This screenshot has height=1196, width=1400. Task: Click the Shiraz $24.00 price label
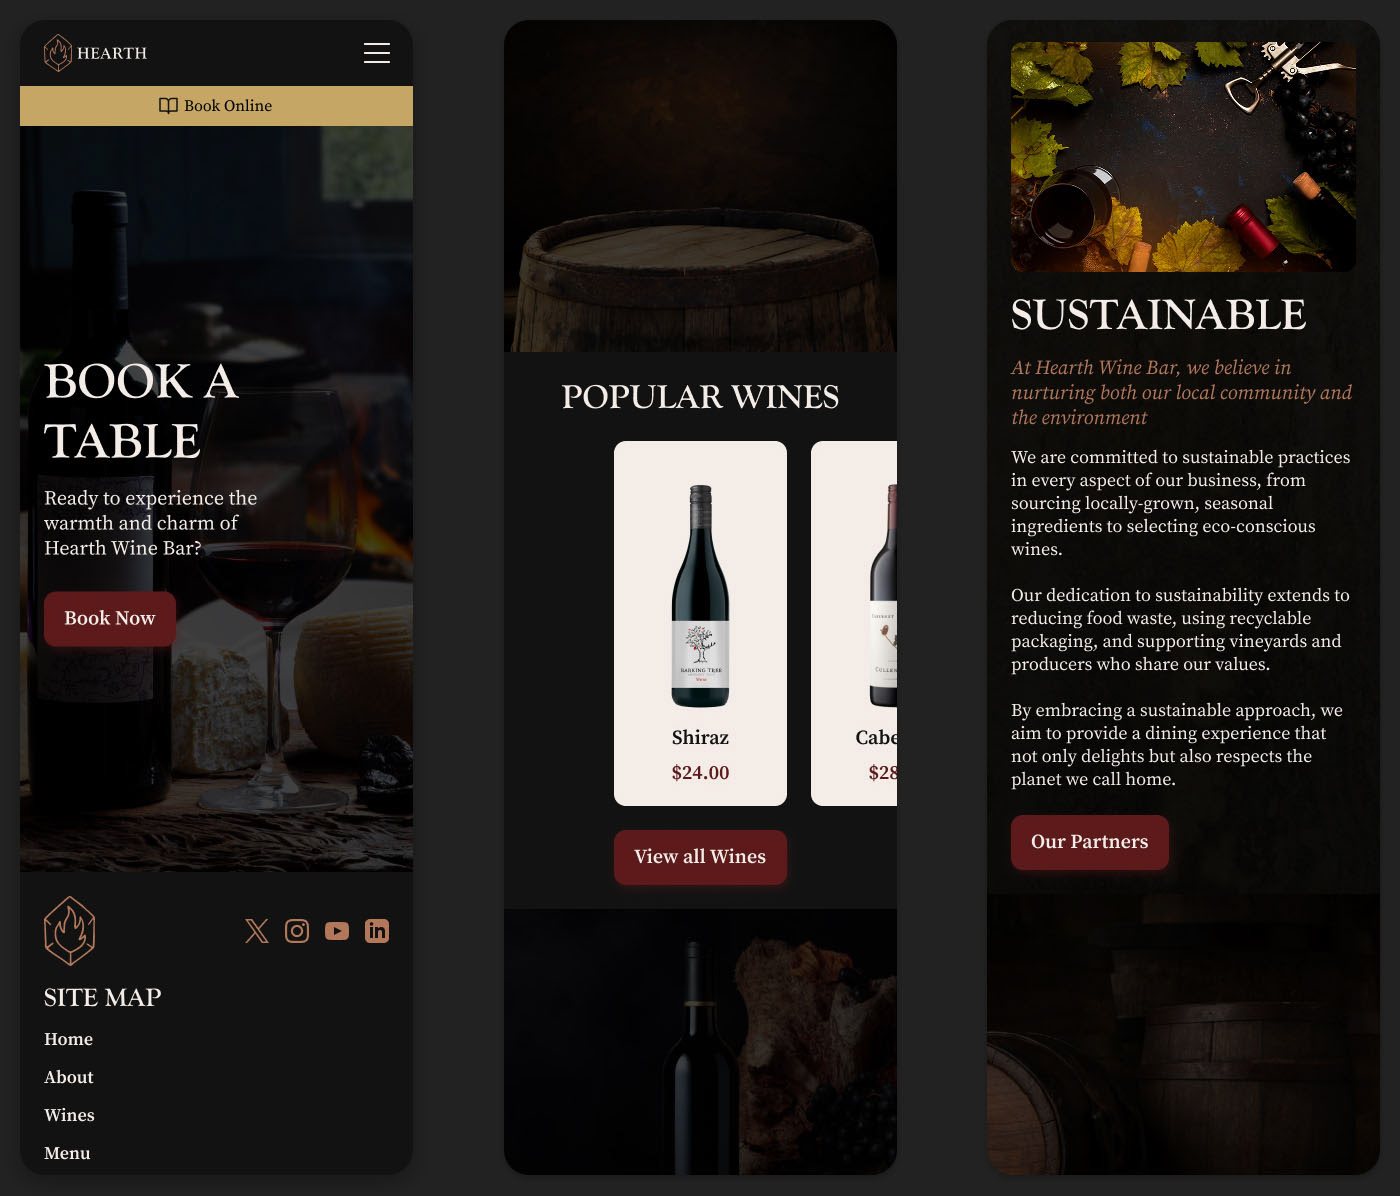click(x=700, y=772)
